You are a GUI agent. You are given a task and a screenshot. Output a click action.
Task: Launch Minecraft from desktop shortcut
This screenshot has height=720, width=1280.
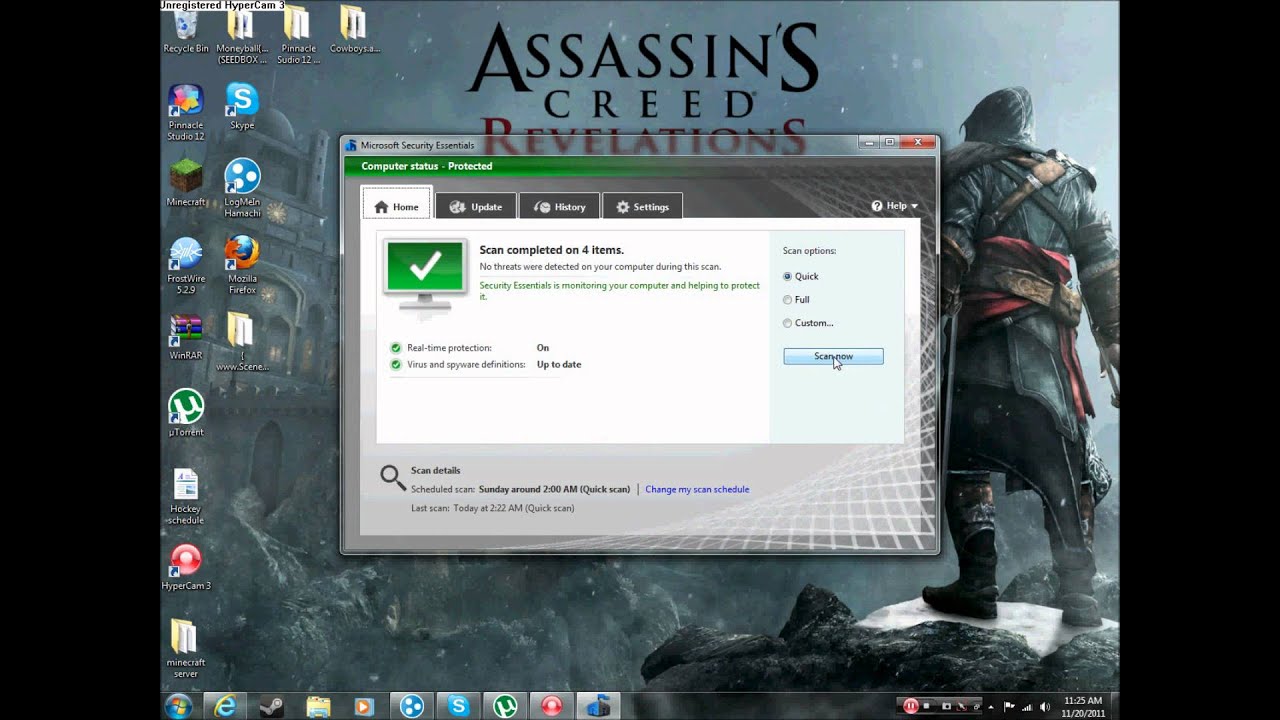point(185,183)
